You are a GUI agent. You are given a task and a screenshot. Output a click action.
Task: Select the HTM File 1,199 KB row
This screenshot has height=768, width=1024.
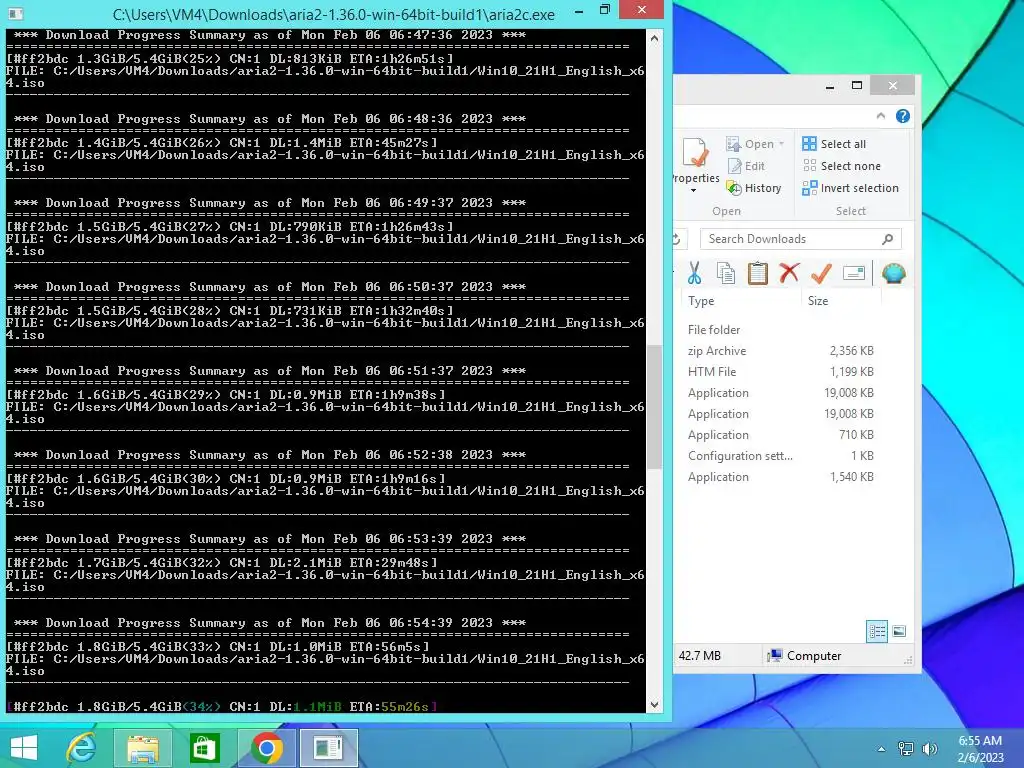(780, 372)
